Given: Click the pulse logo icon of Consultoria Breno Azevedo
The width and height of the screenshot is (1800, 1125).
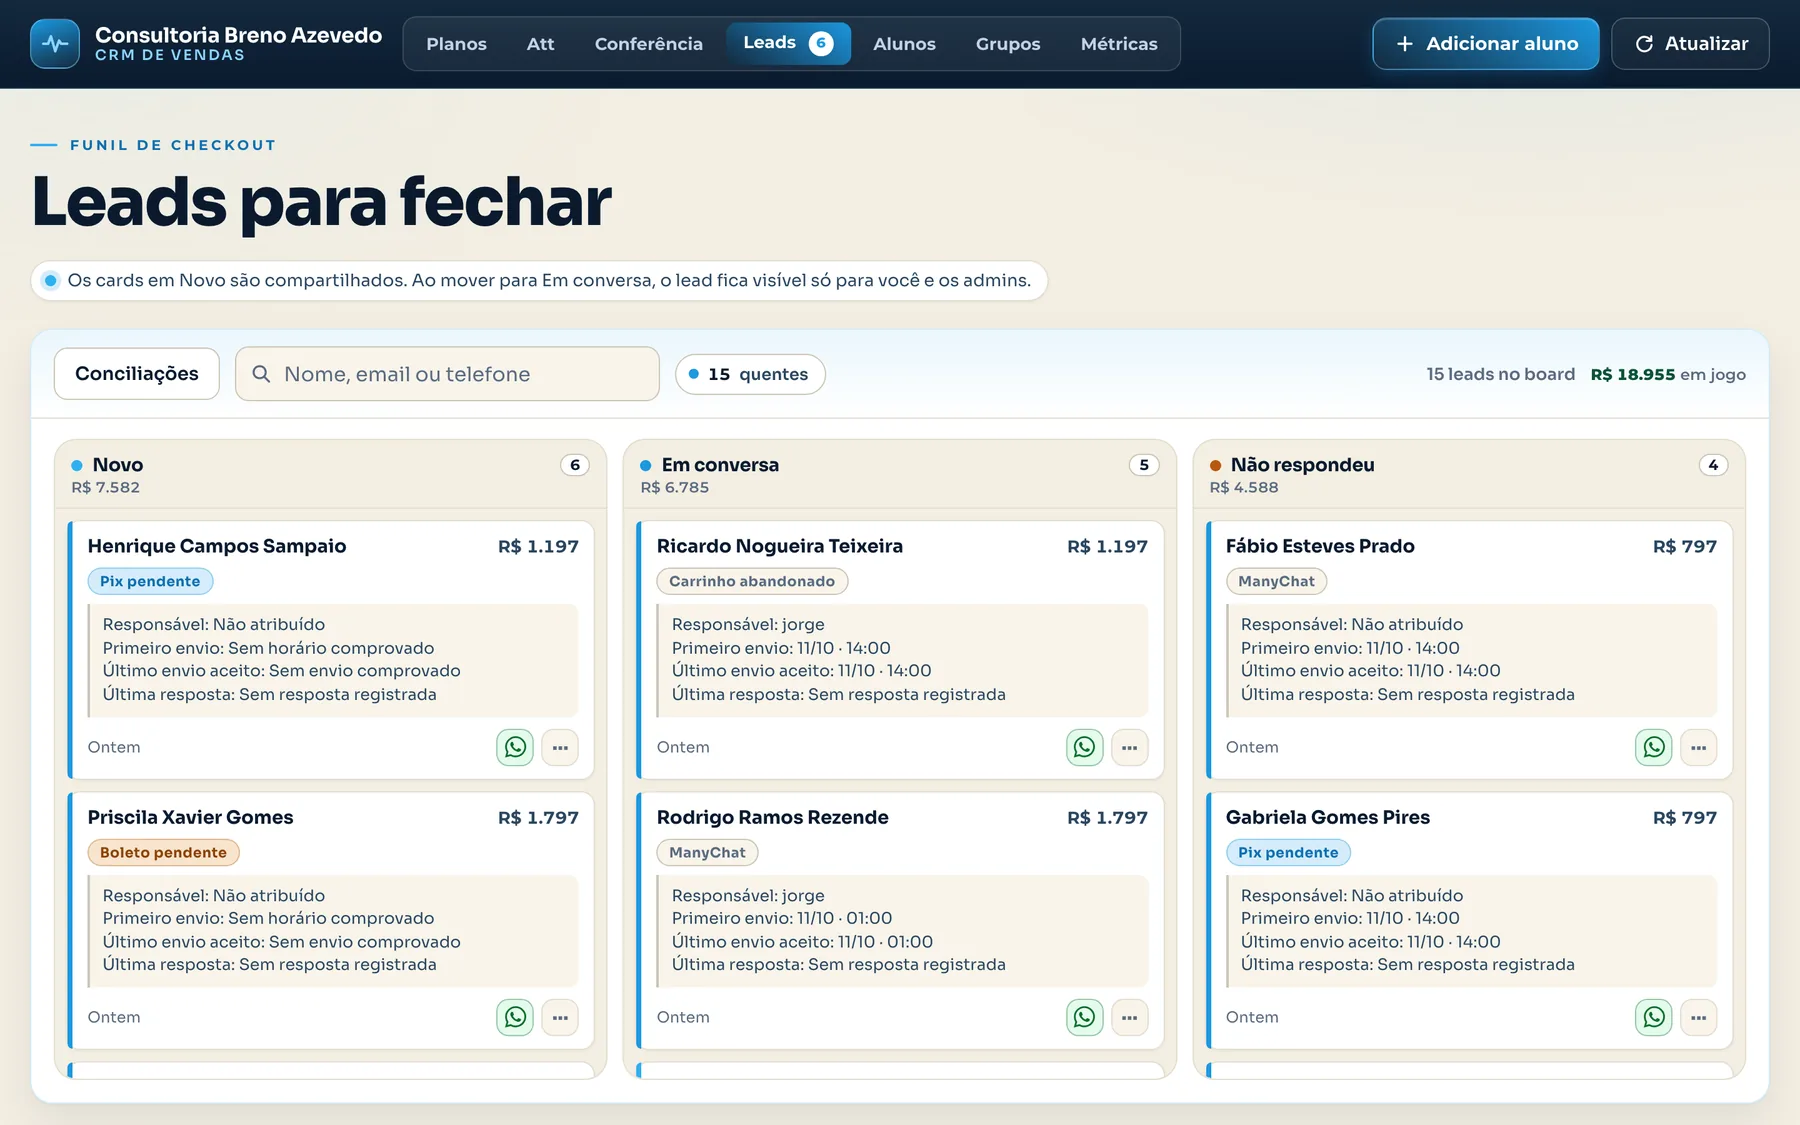Looking at the screenshot, I should (55, 44).
